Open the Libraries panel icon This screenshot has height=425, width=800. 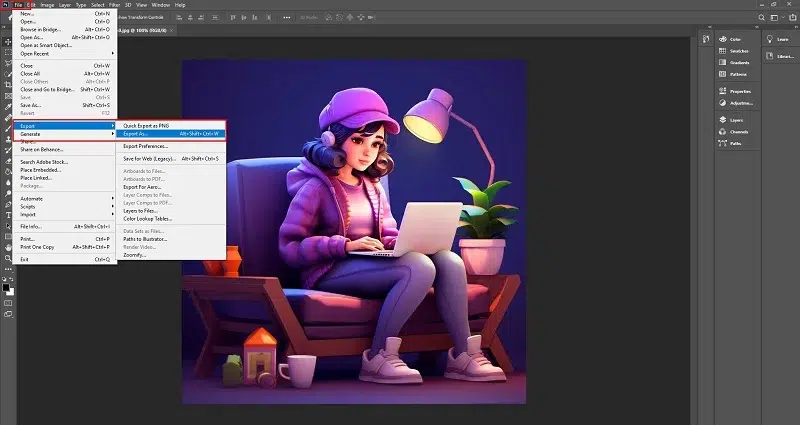click(x=770, y=56)
